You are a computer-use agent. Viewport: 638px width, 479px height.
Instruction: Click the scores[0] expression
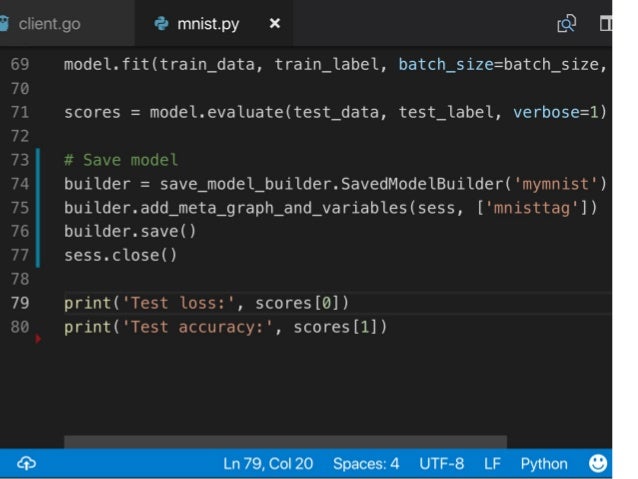coord(297,303)
